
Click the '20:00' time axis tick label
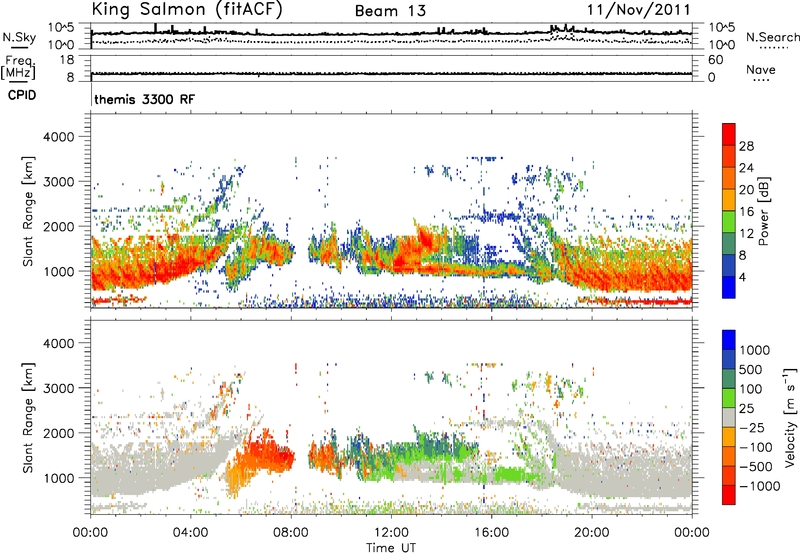[592, 533]
